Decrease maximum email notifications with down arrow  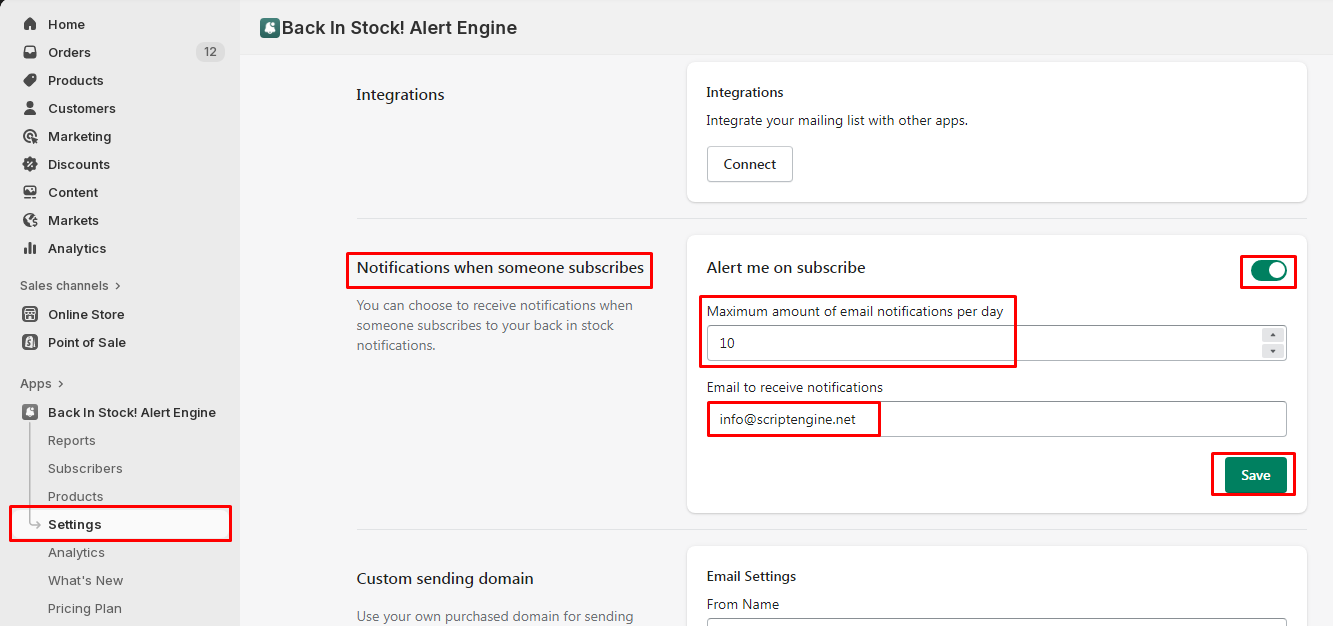coord(1273,351)
